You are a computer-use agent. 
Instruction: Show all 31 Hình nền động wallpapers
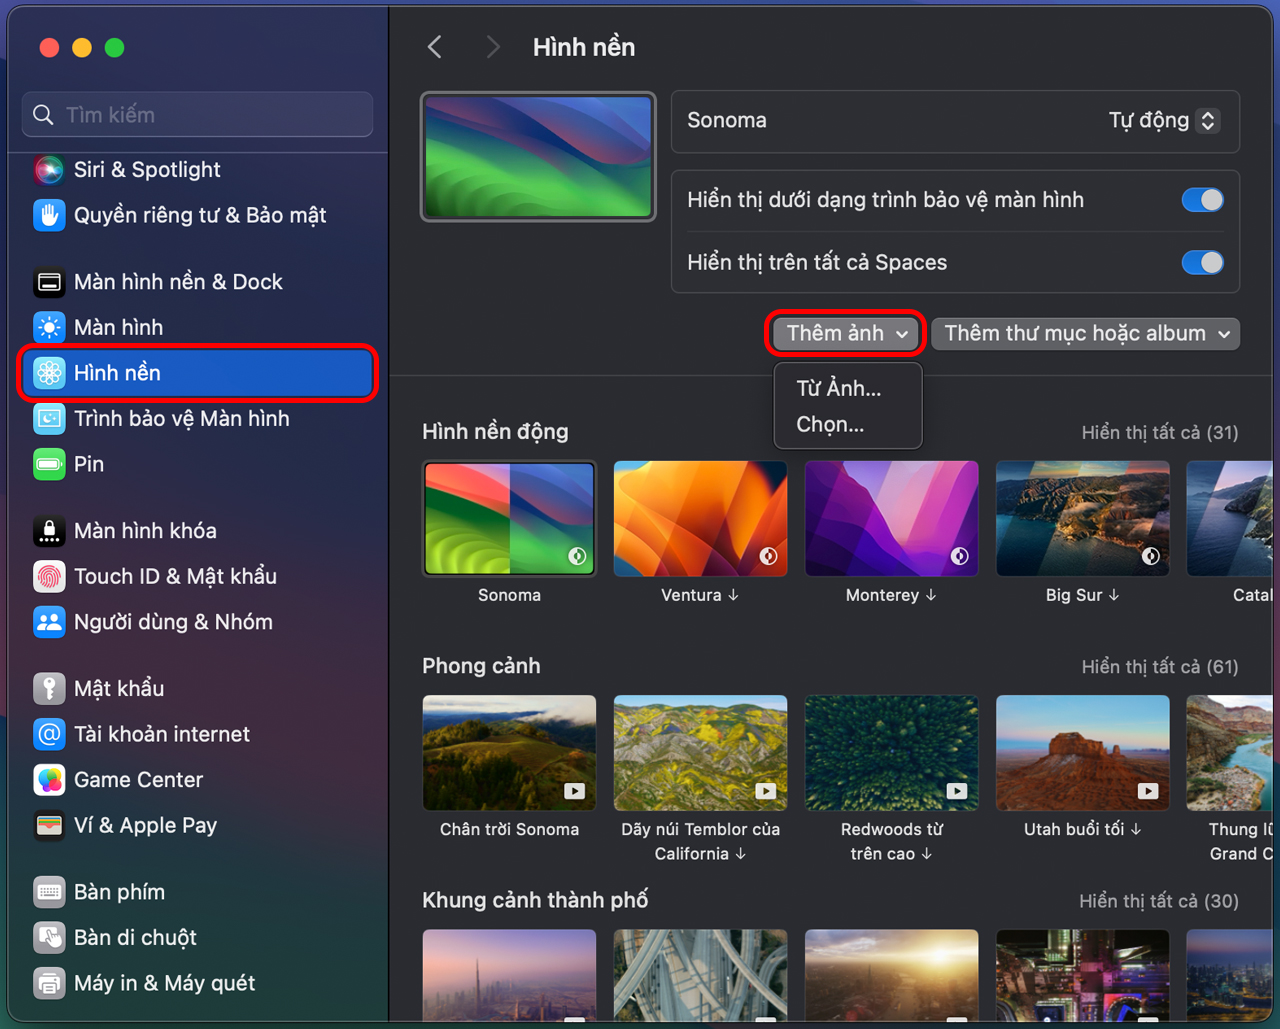(x=1160, y=433)
